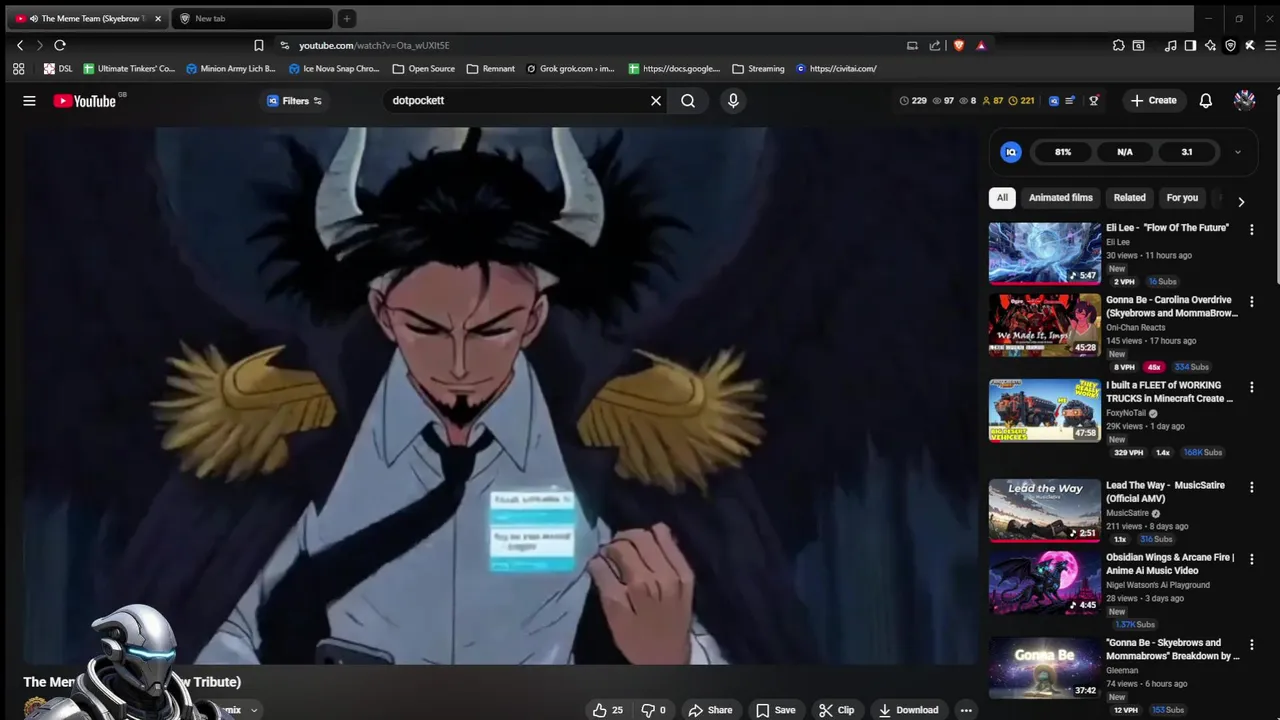The width and height of the screenshot is (1280, 720).
Task: Open more options for Carolina Overdrive video
Action: tap(1251, 301)
